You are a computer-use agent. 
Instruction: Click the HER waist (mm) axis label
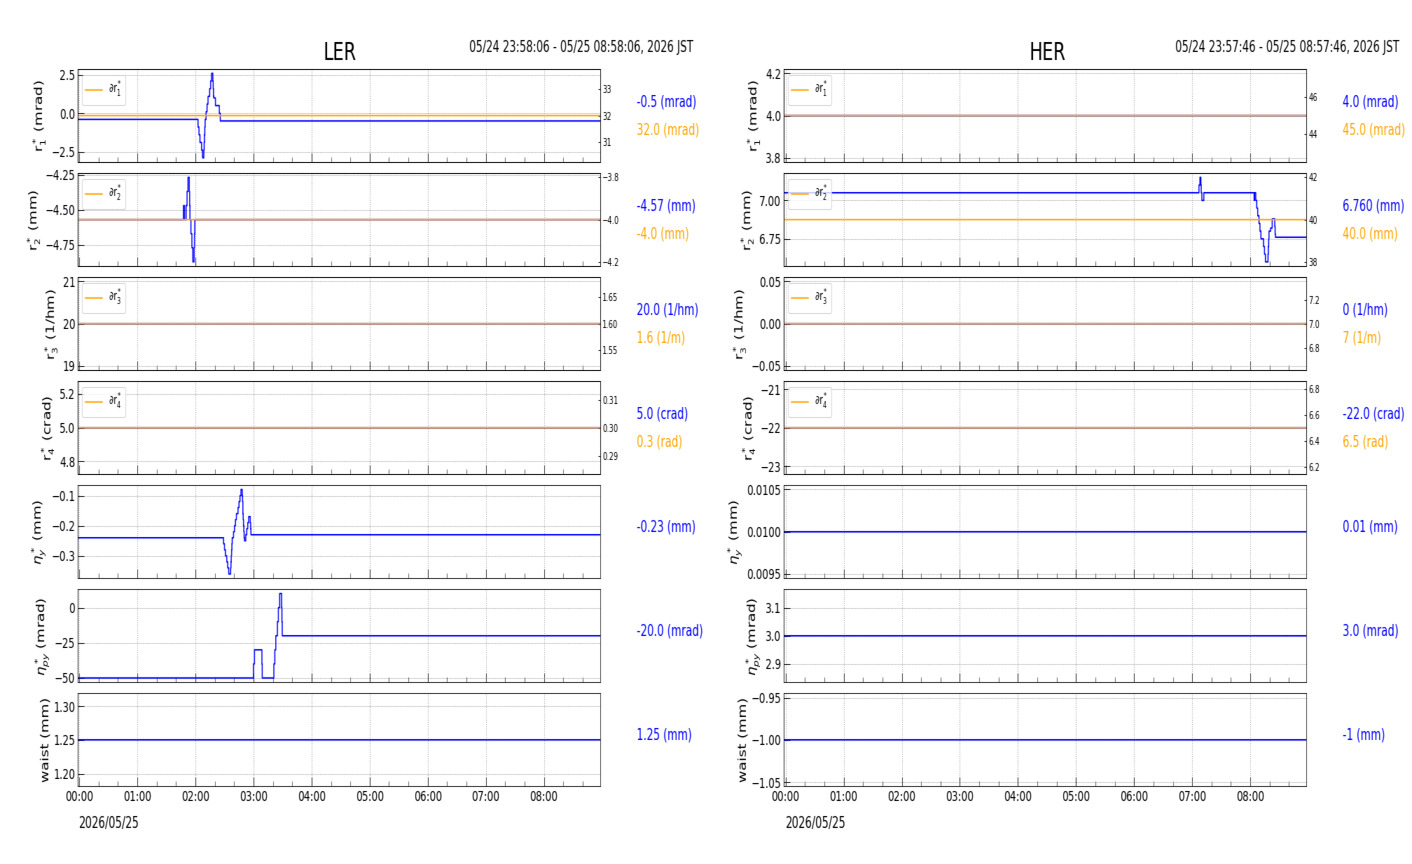742,740
